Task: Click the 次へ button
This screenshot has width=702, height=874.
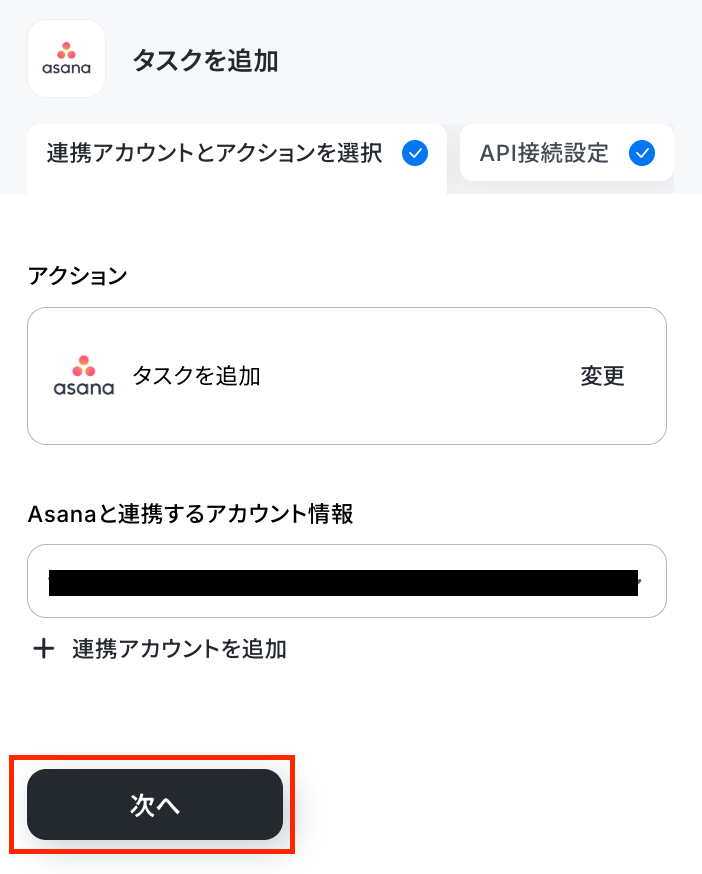Action: pos(155,804)
